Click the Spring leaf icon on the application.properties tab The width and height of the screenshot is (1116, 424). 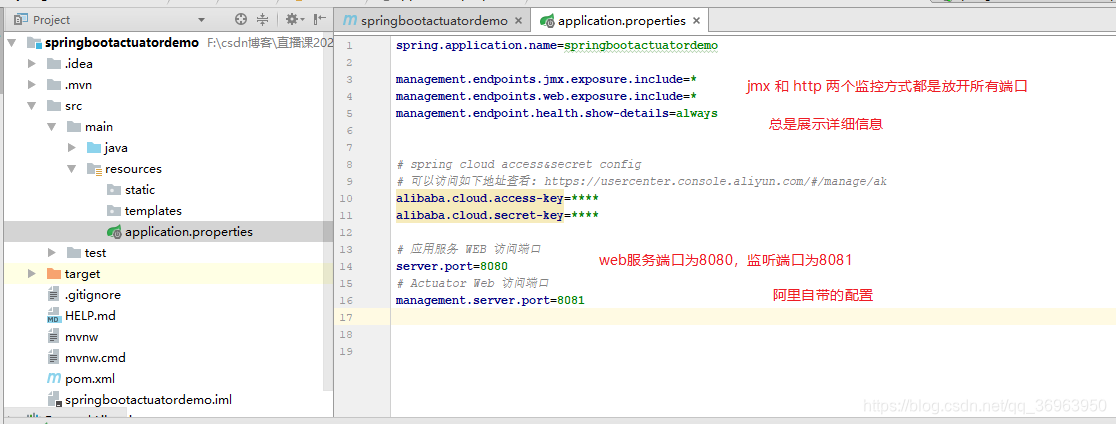[547, 21]
